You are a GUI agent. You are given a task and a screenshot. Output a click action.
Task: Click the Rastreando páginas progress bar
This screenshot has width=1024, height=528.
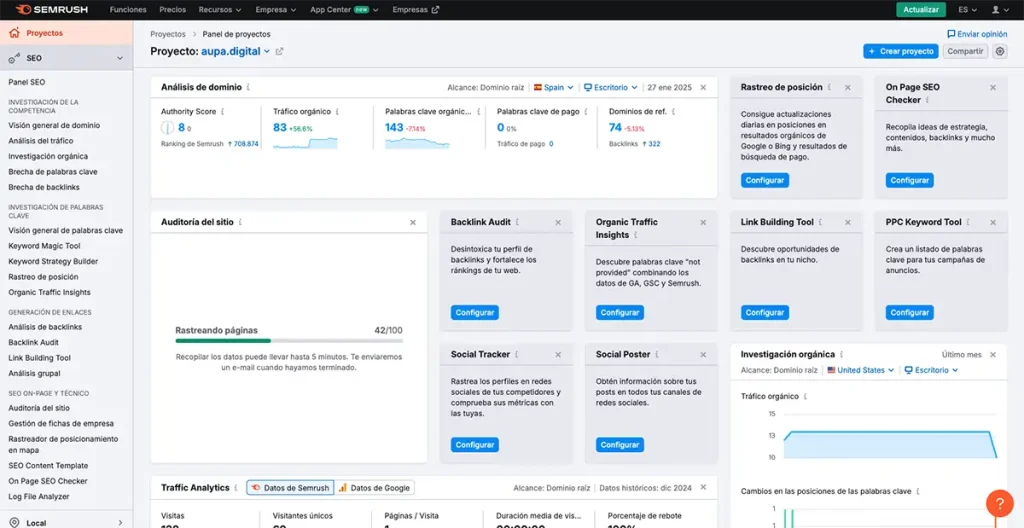(x=289, y=340)
